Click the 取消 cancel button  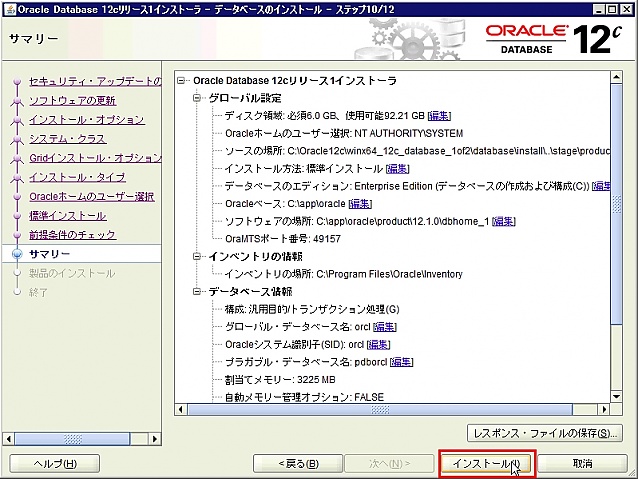coord(582,464)
